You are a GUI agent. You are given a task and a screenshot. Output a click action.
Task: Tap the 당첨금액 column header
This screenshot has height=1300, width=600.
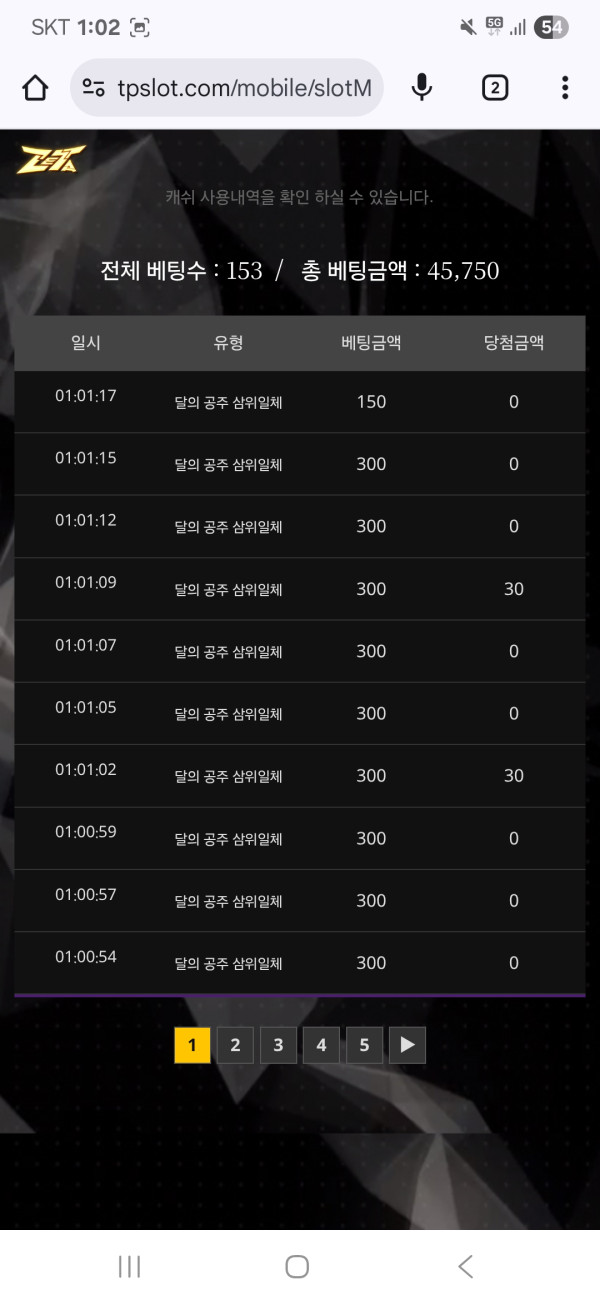[513, 343]
